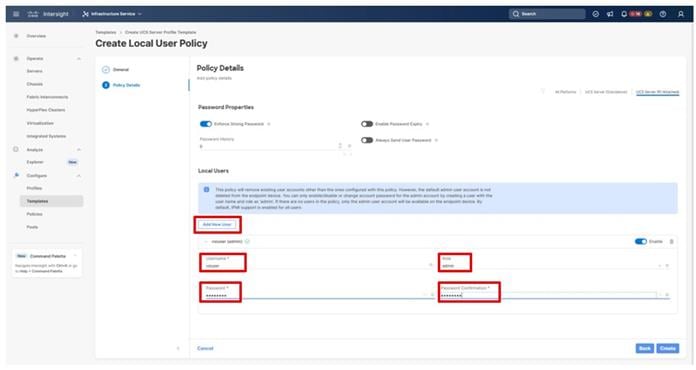Toggle Enforce Strong Password switch
This screenshot has width=696, height=370.
click(206, 124)
